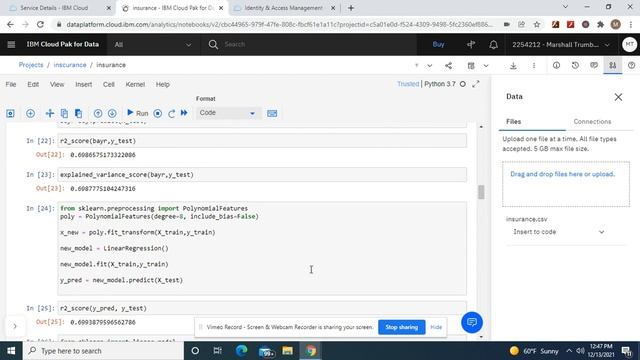
Task: Open the All category dropdown
Action: tap(152, 44)
